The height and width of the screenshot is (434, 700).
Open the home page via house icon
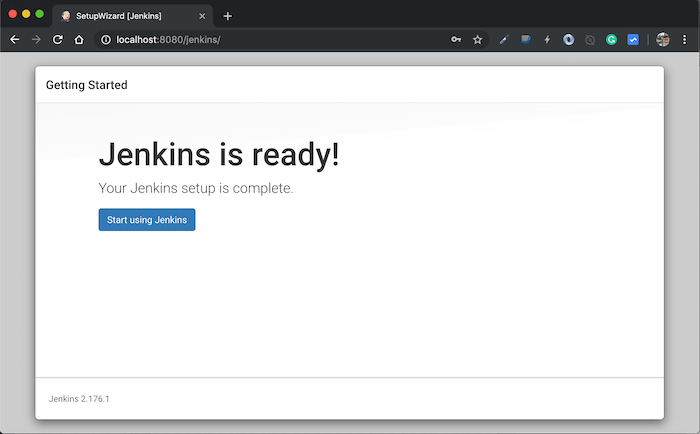pos(79,40)
